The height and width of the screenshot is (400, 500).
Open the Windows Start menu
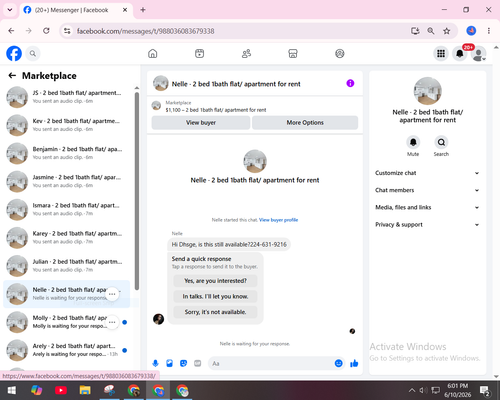12,390
